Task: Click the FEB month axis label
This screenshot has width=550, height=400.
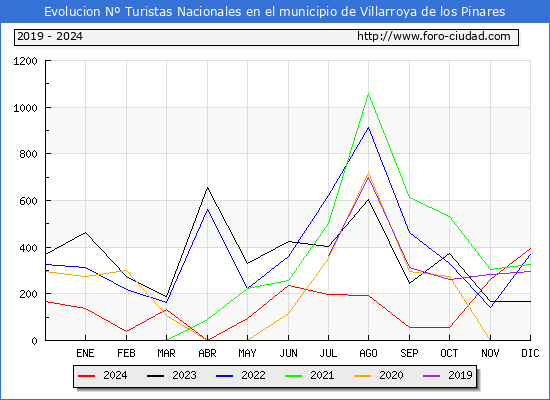Action: point(126,353)
